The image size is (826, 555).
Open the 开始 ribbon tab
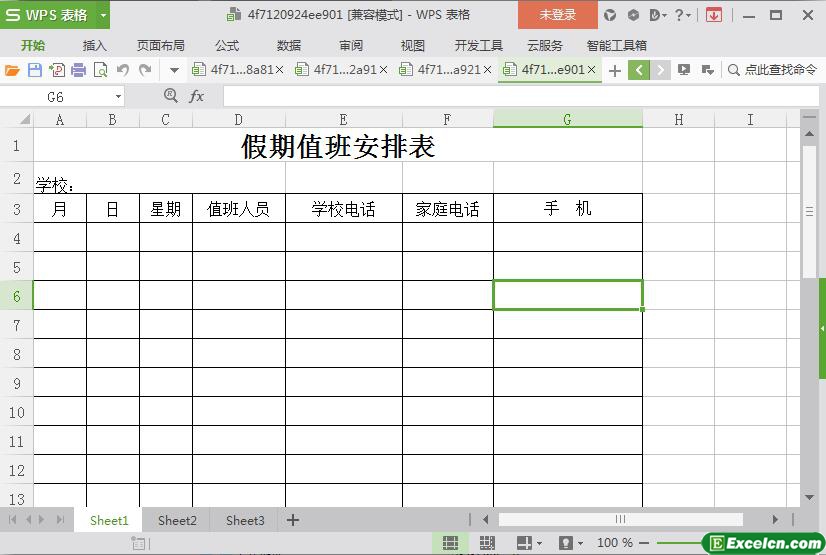(33, 45)
